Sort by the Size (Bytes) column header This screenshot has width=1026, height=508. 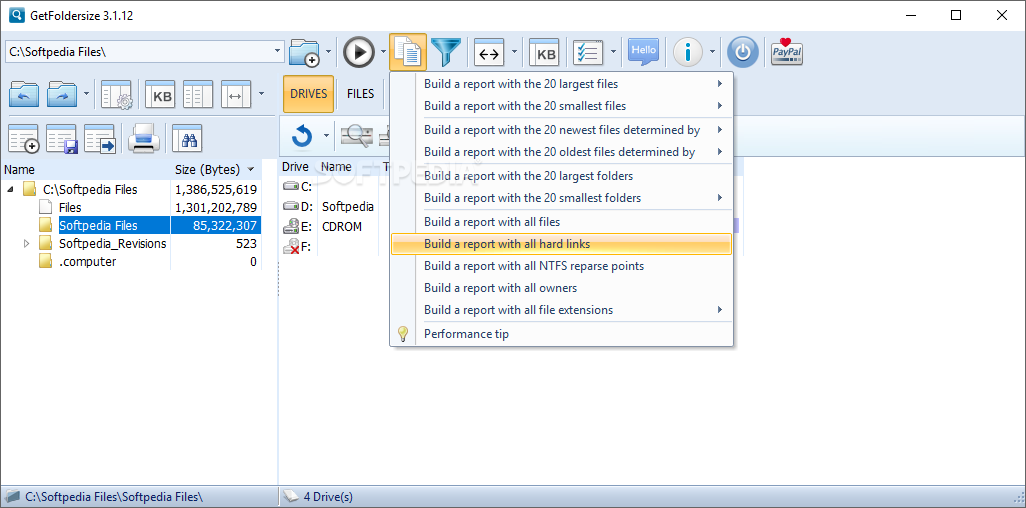pyautogui.click(x=215, y=170)
